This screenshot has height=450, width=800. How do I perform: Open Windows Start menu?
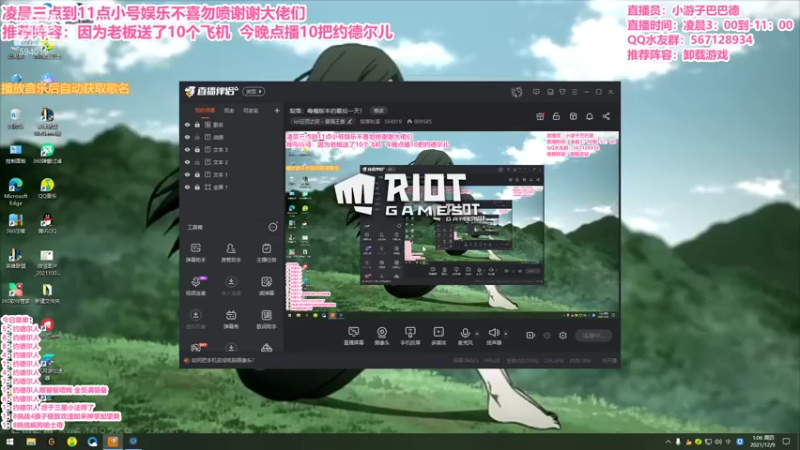(10, 442)
